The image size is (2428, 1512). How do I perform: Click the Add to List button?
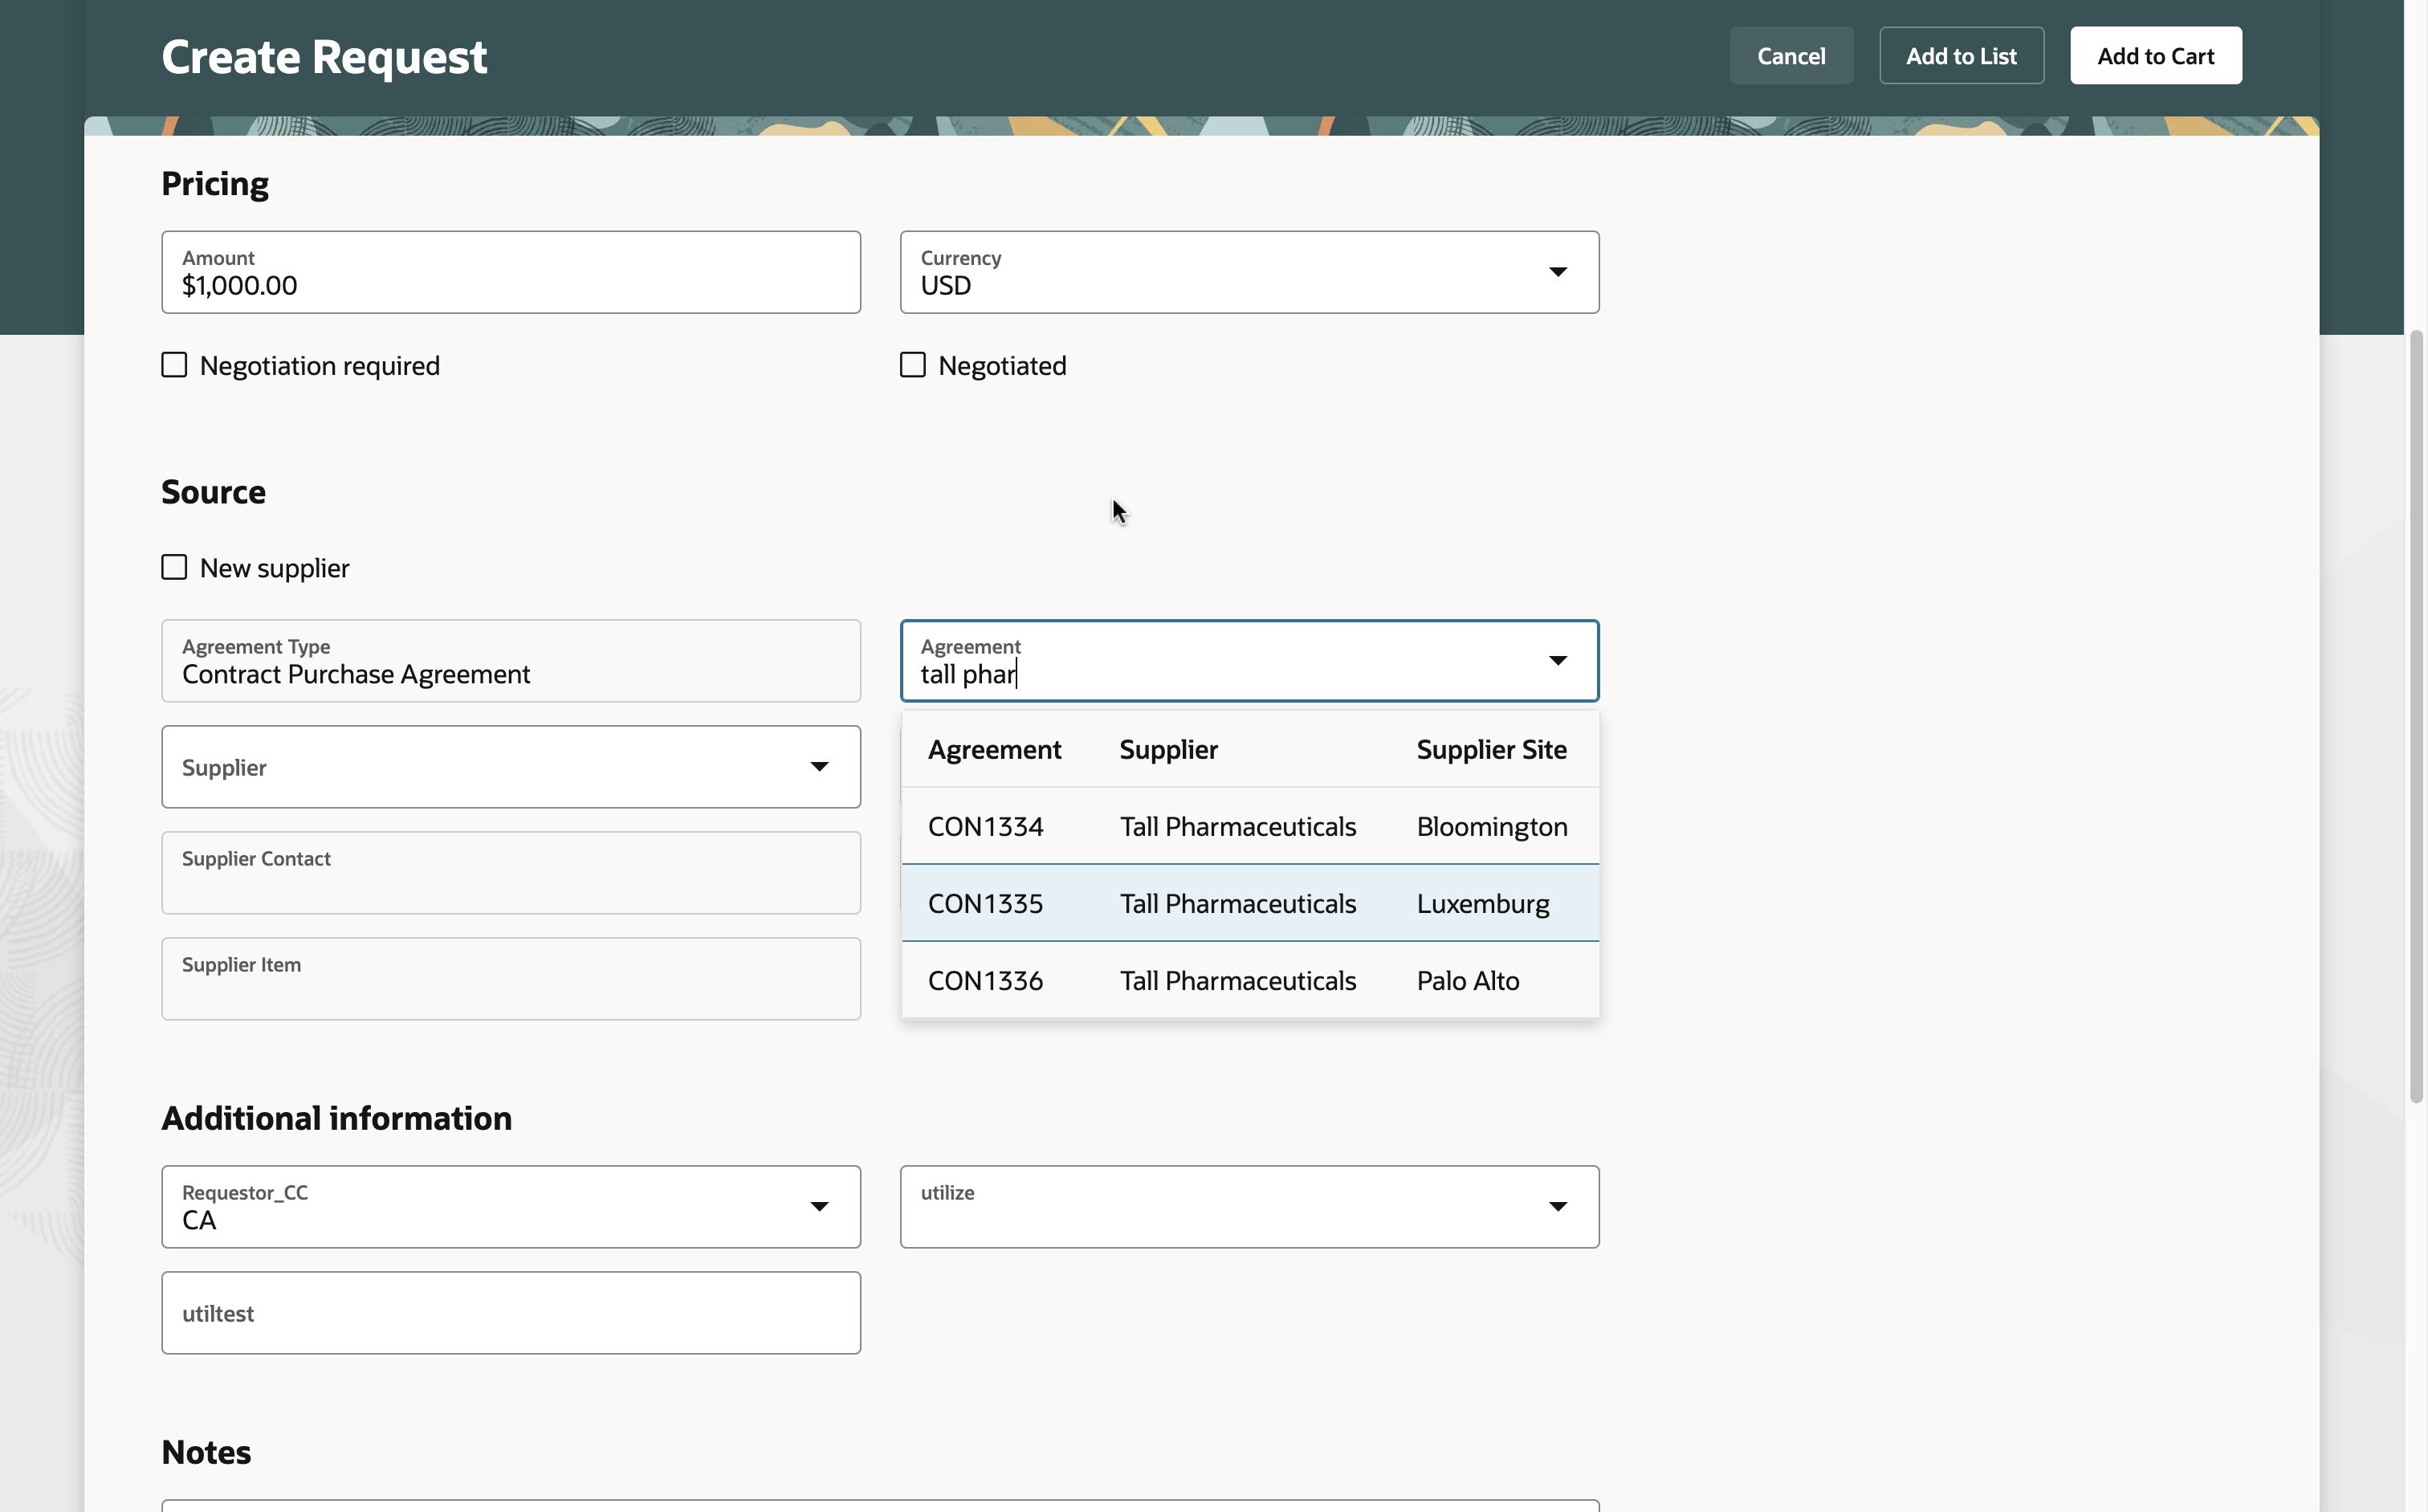tap(1960, 56)
